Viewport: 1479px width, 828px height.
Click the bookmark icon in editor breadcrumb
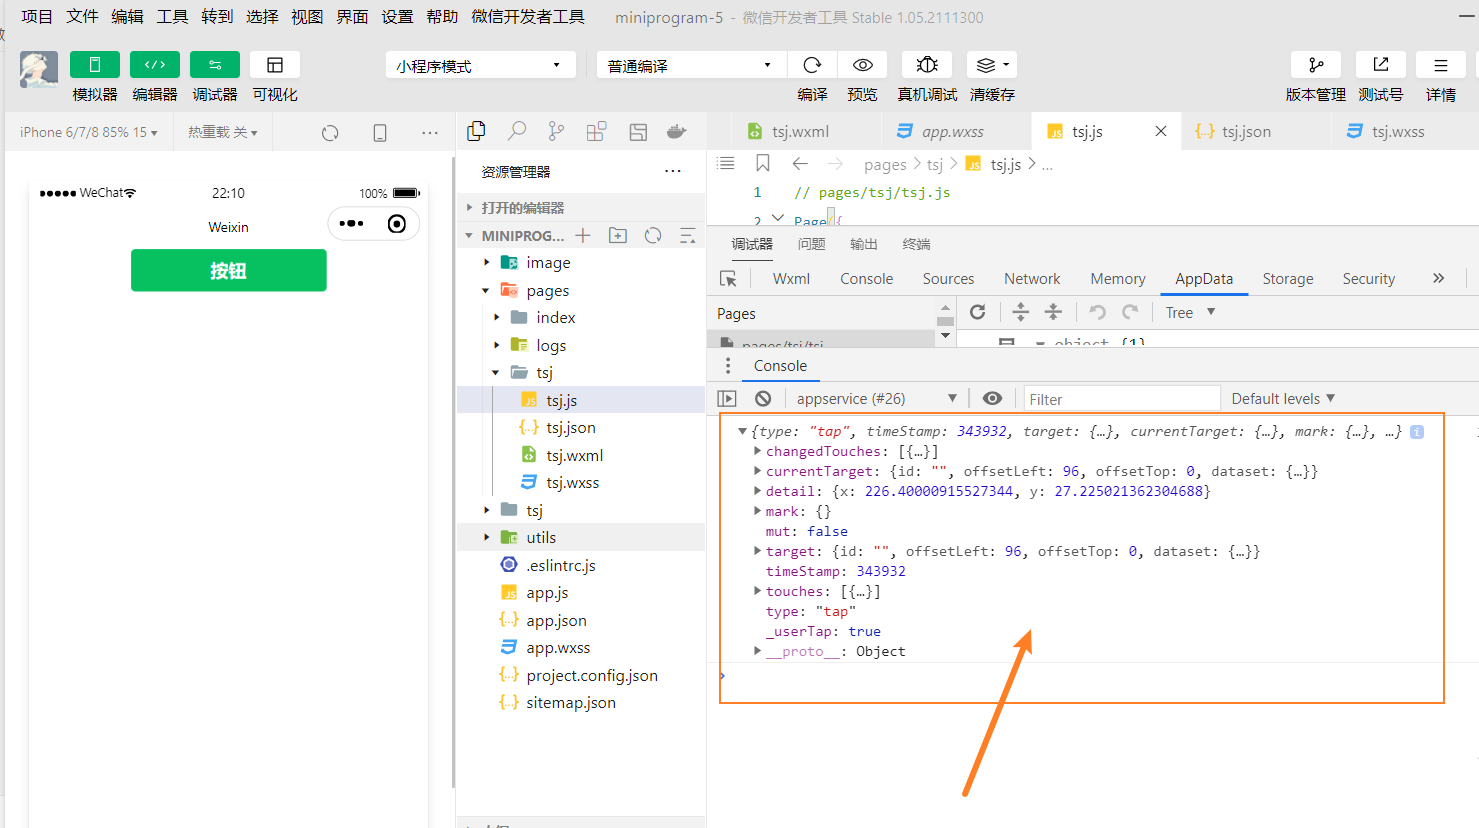click(763, 163)
